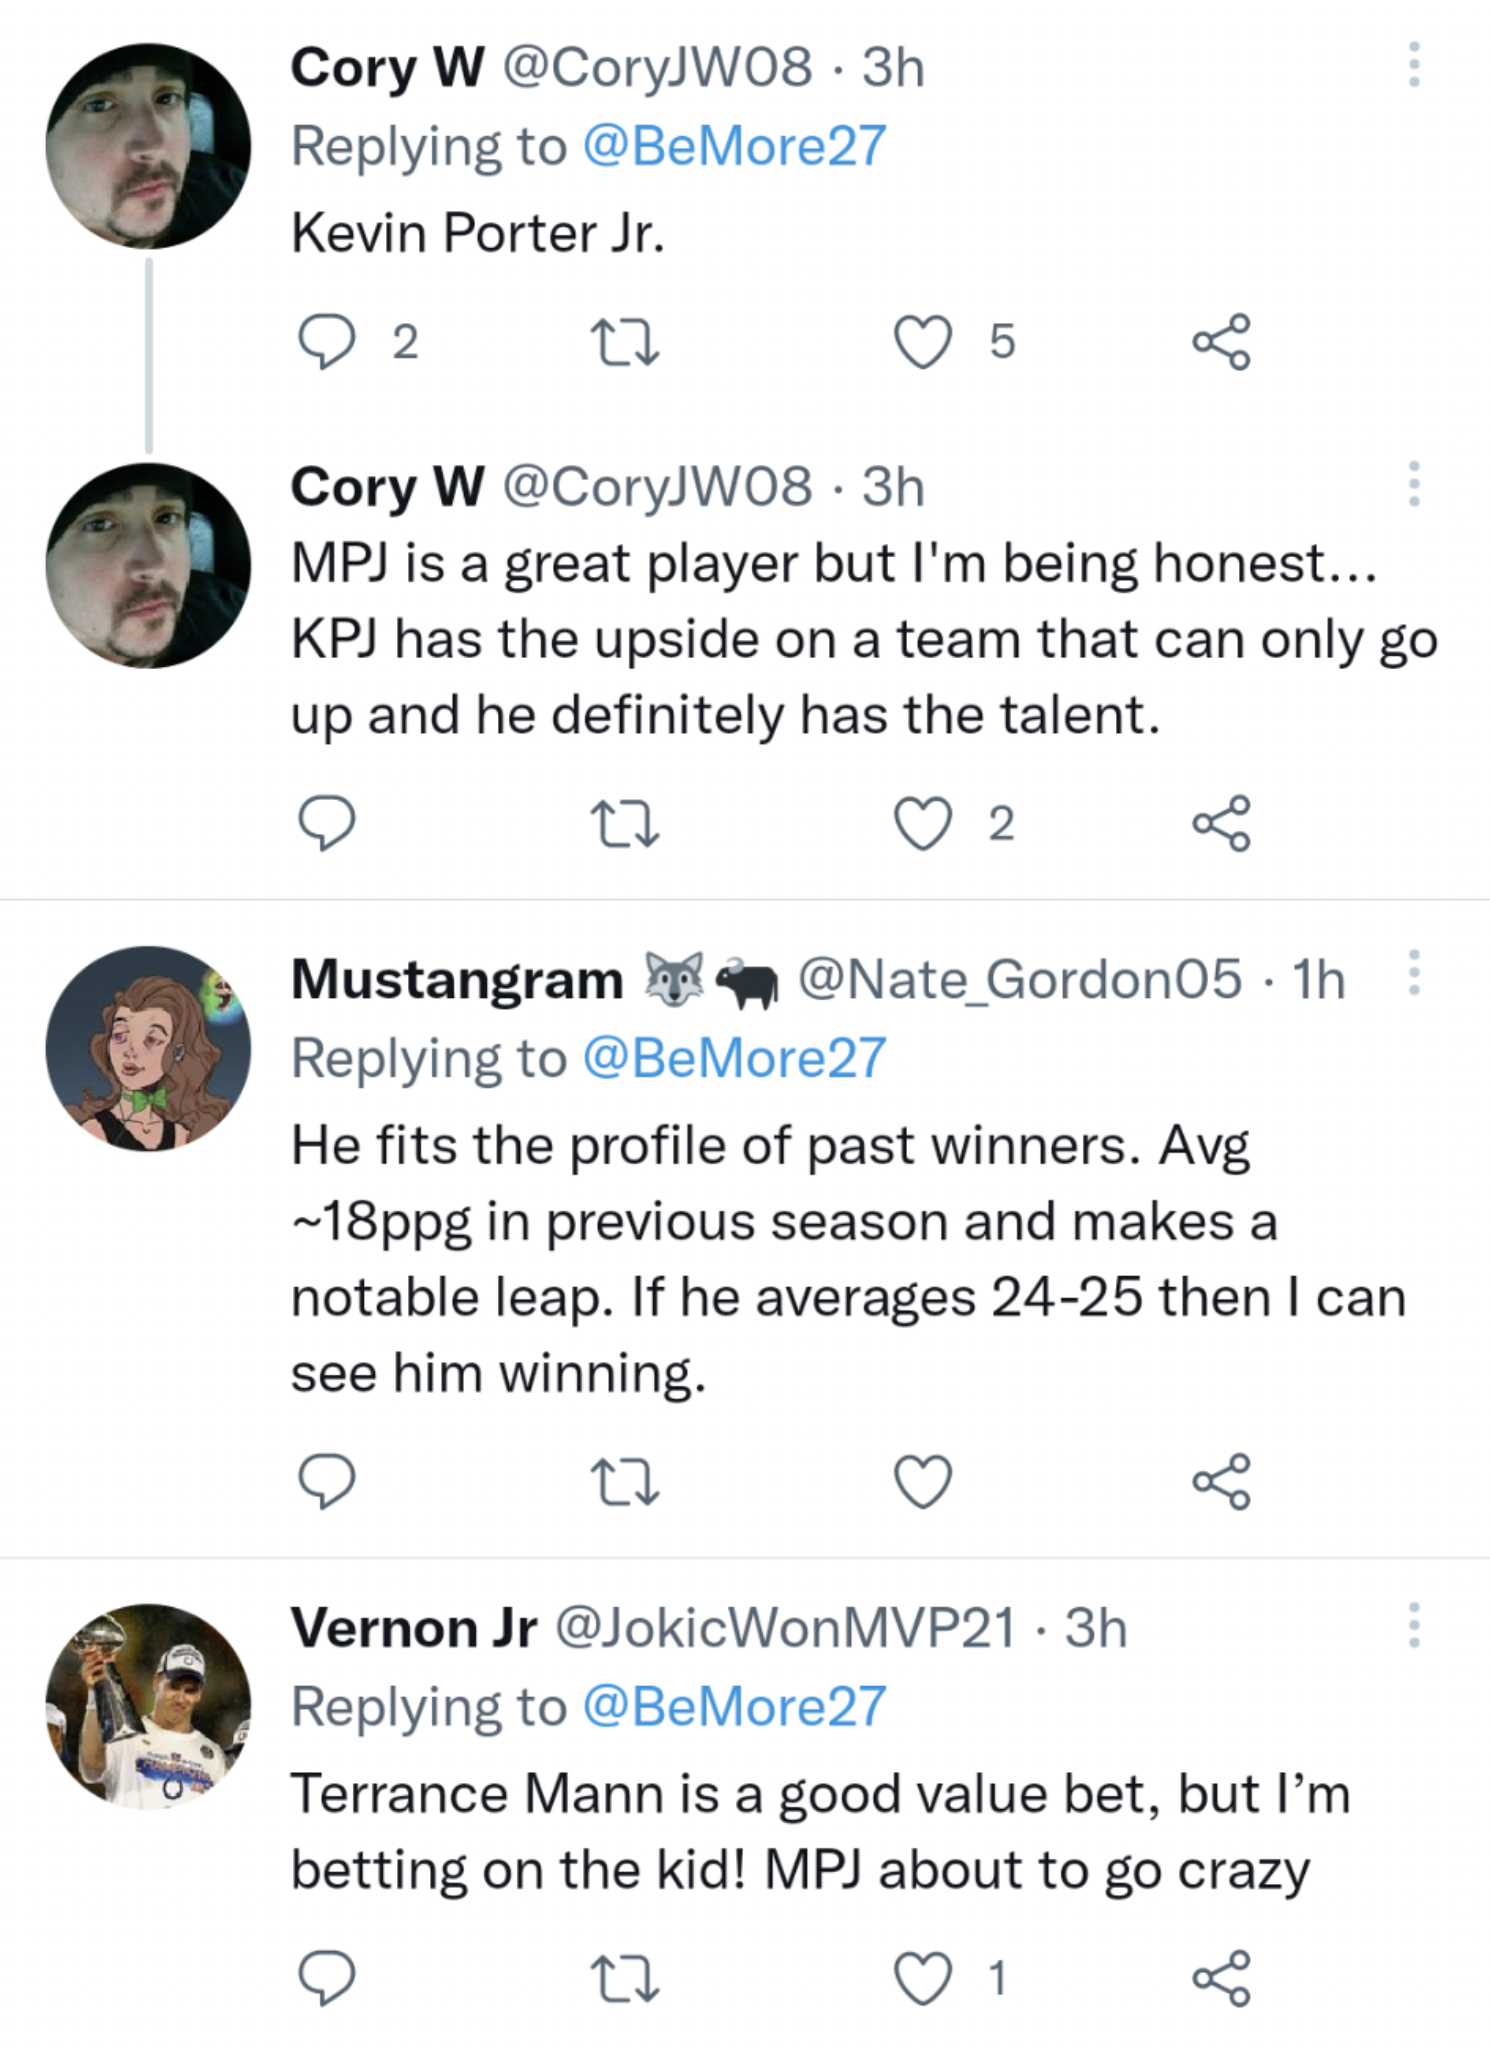
Task: Open Vernon Jr's profile name
Action: 414,1628
